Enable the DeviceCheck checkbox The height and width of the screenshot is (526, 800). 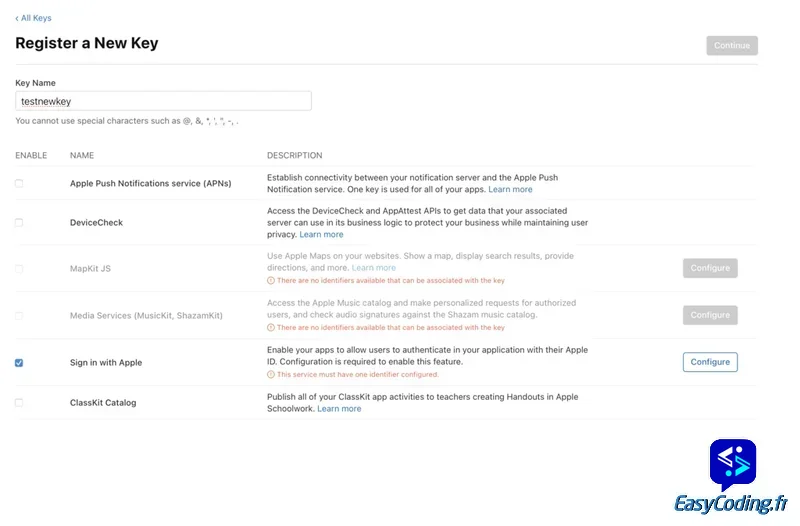(x=19, y=222)
